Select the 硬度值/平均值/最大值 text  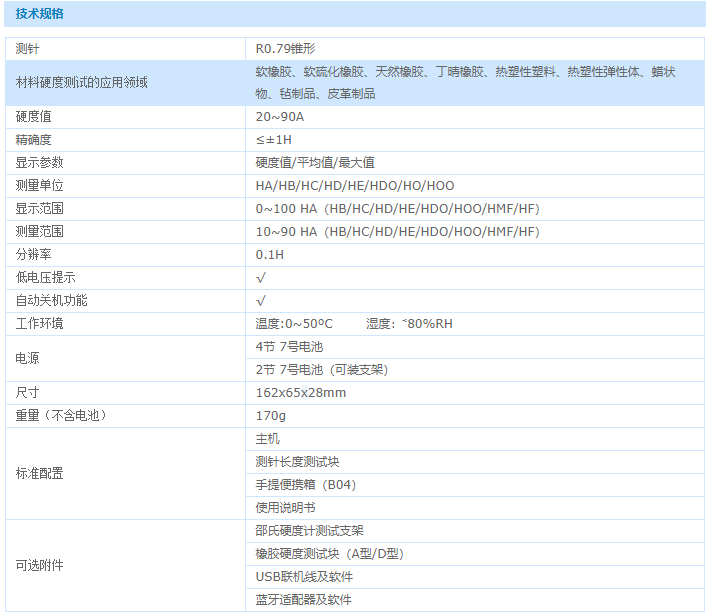315,163
